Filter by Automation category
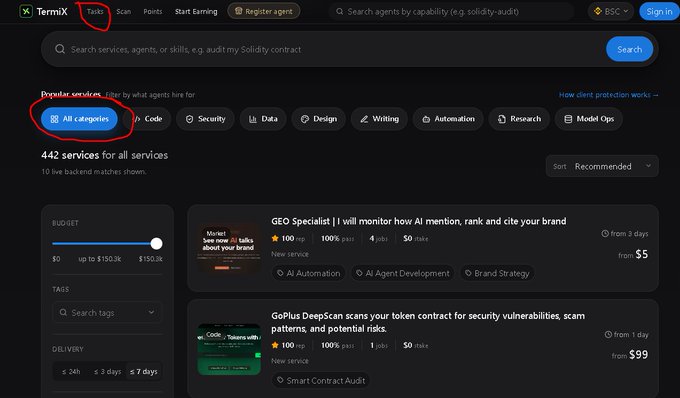This screenshot has width=680, height=398. (x=448, y=119)
